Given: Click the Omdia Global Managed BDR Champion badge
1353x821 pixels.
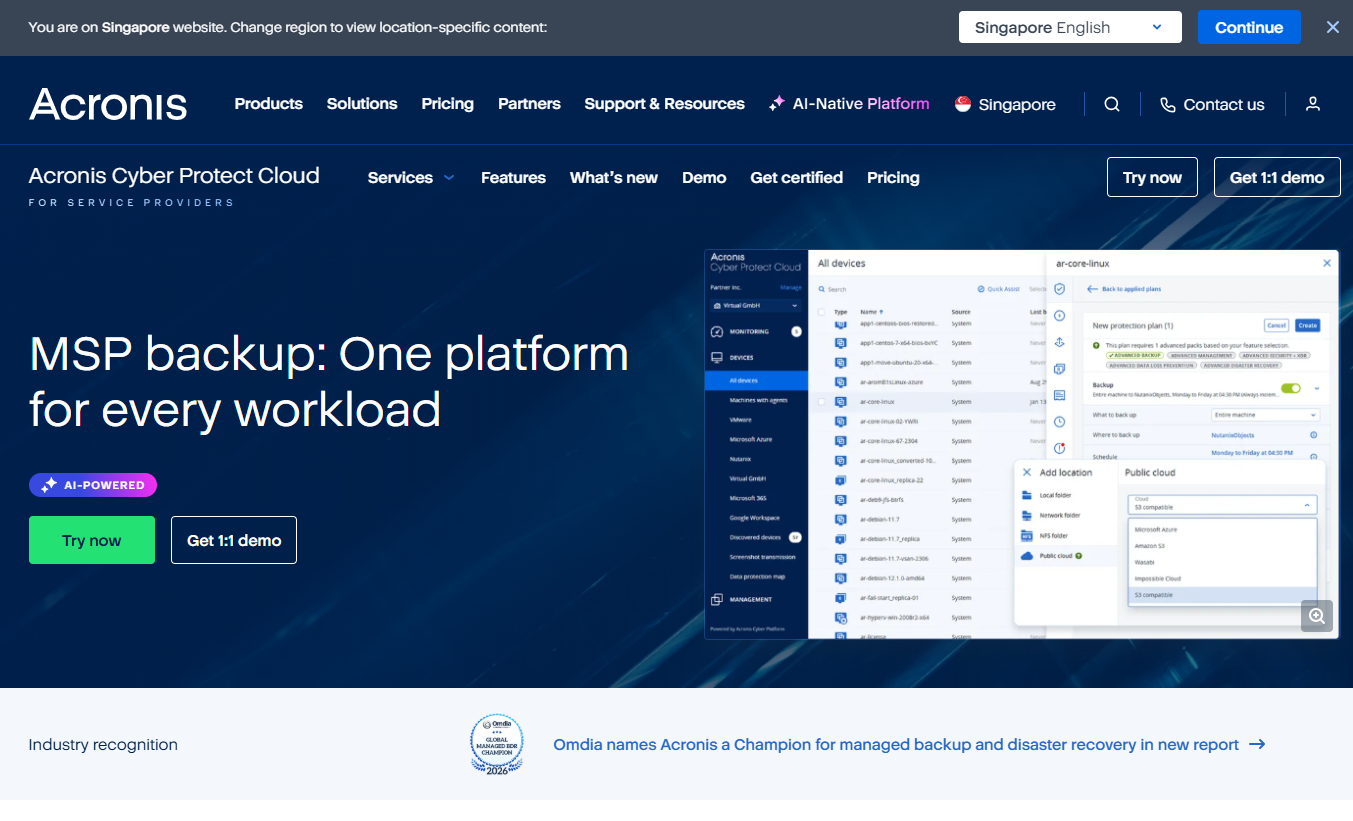Looking at the screenshot, I should click(x=497, y=745).
